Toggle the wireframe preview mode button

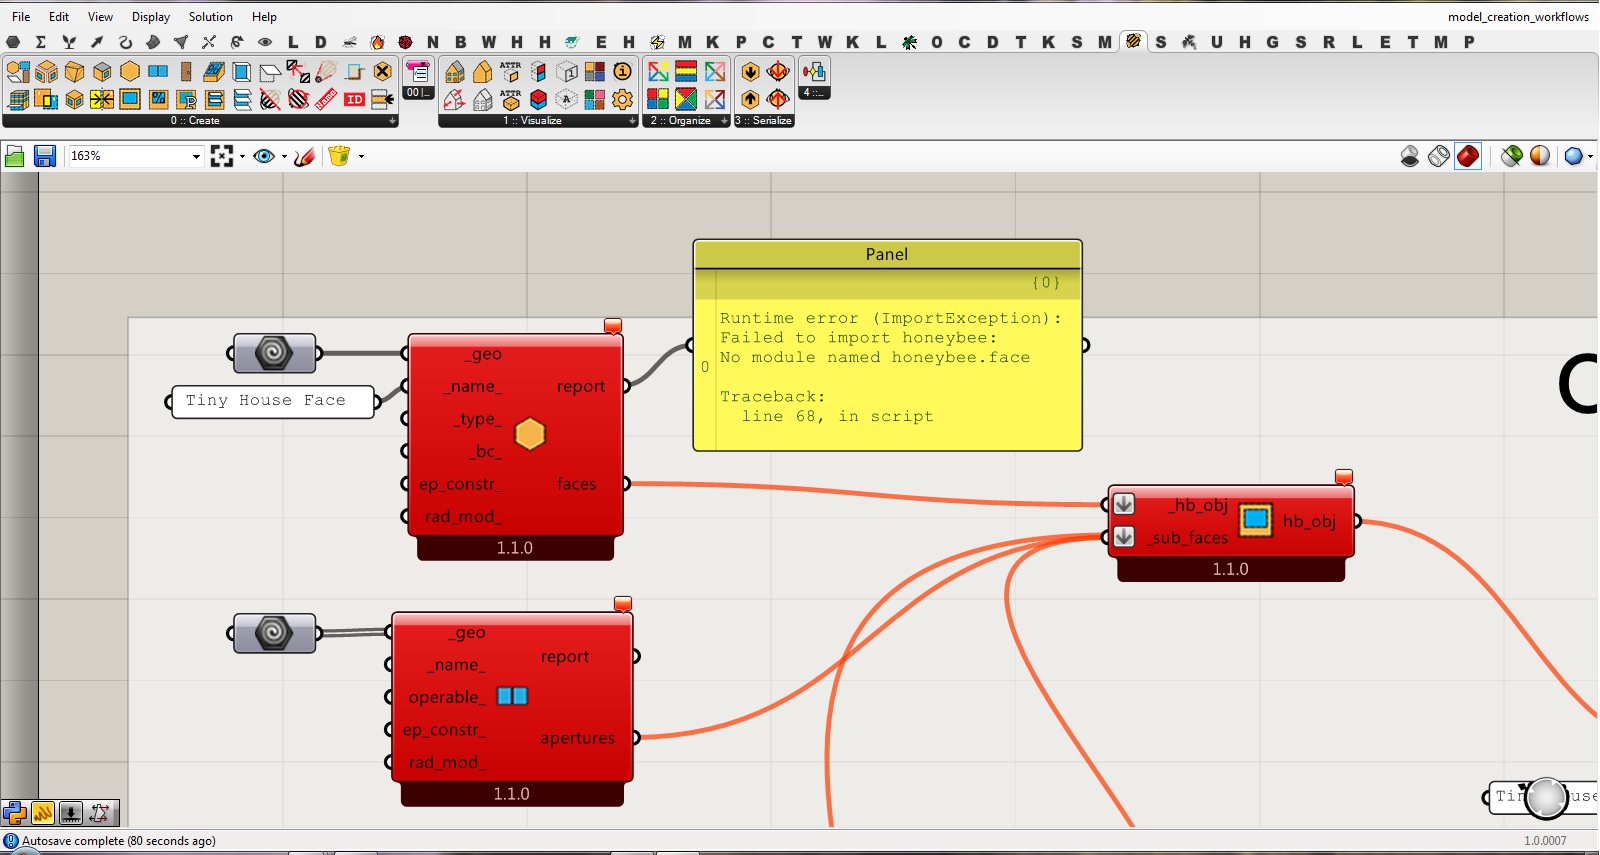[1439, 156]
